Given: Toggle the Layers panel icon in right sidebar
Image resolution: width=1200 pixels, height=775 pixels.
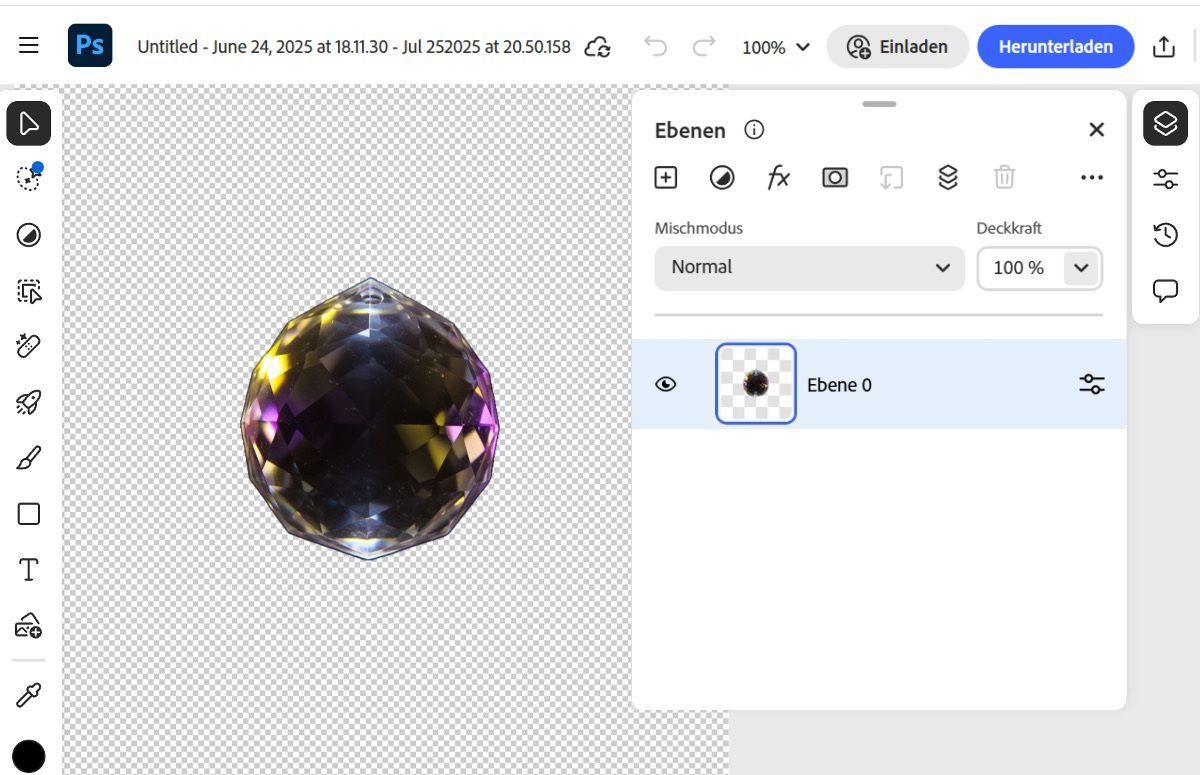Looking at the screenshot, I should click(1165, 123).
